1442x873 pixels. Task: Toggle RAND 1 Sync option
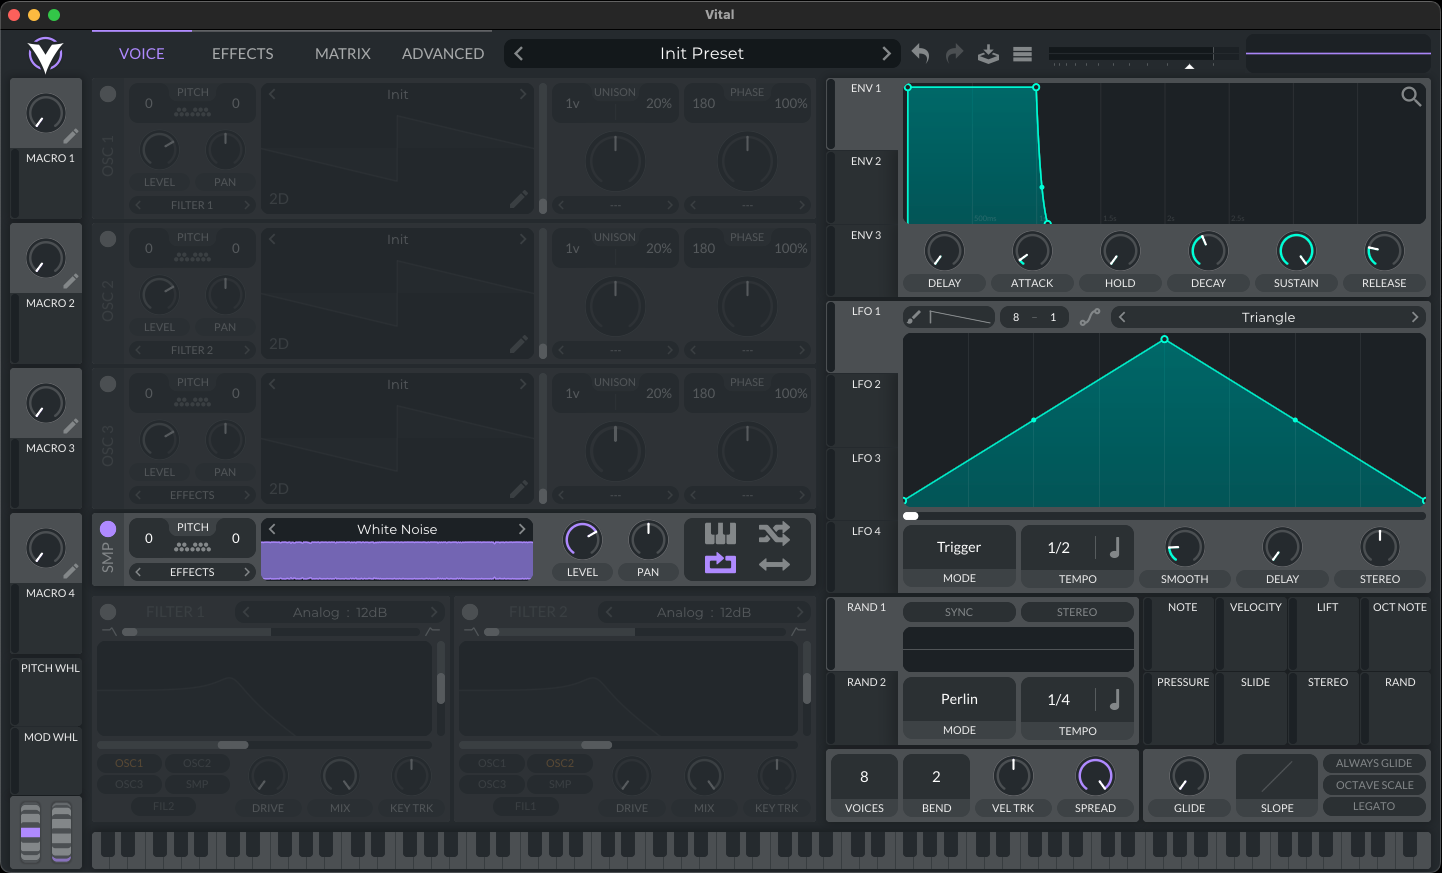[x=959, y=612]
